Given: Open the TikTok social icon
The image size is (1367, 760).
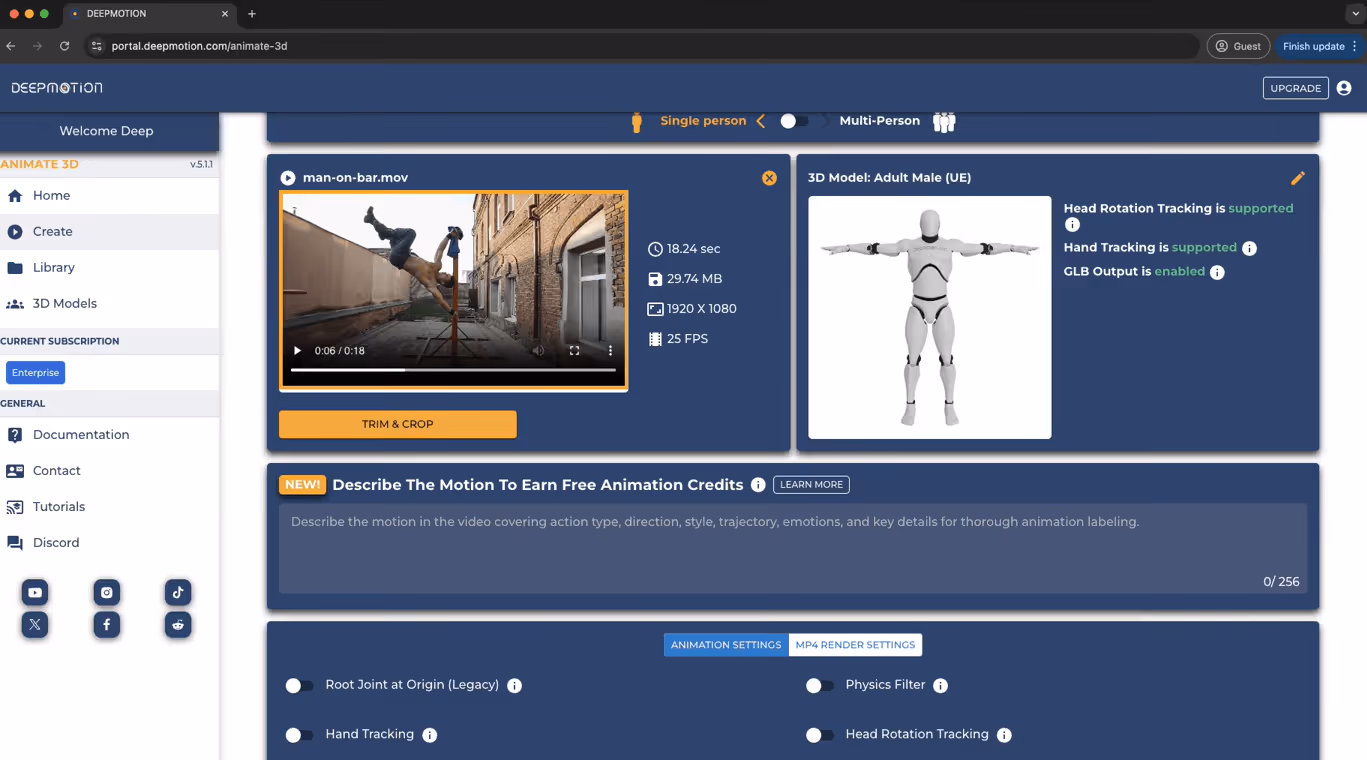Looking at the screenshot, I should pos(178,592).
